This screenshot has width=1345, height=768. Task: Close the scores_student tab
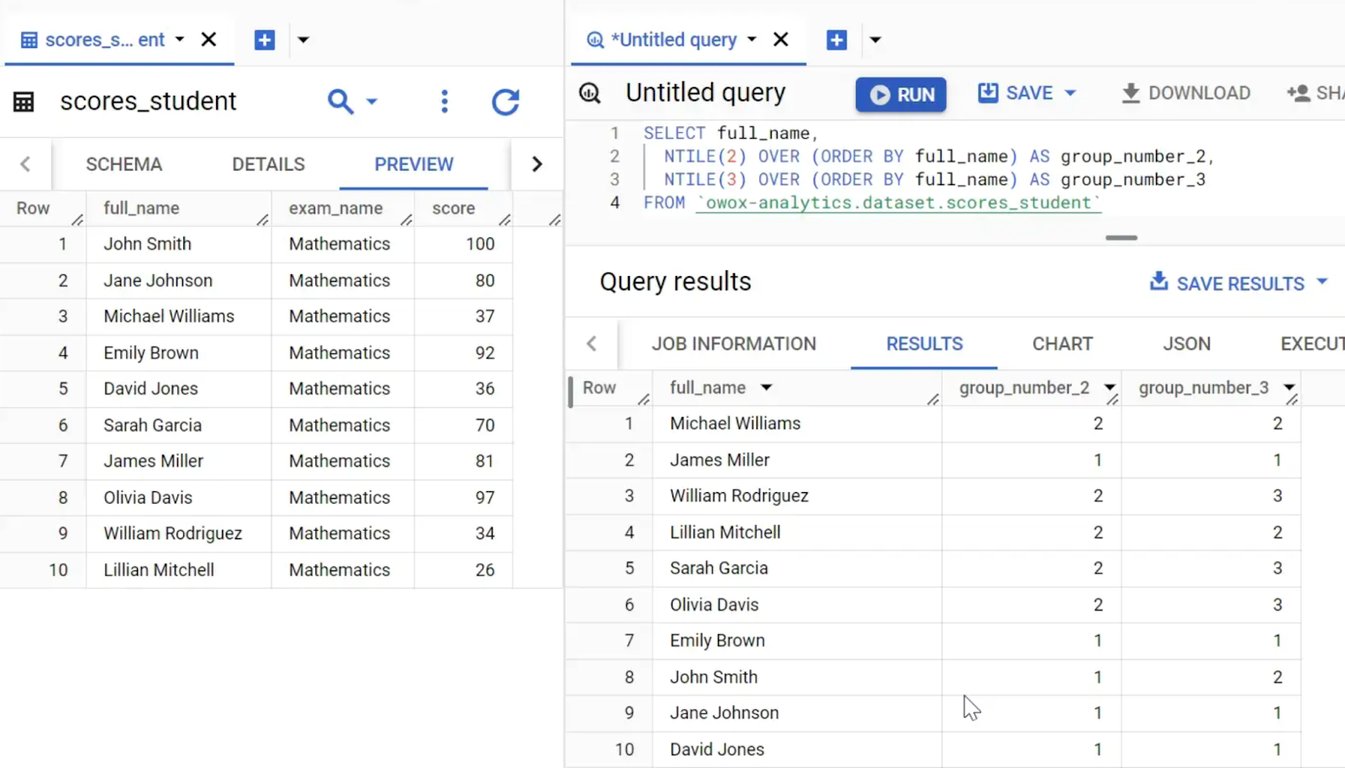[x=208, y=40]
